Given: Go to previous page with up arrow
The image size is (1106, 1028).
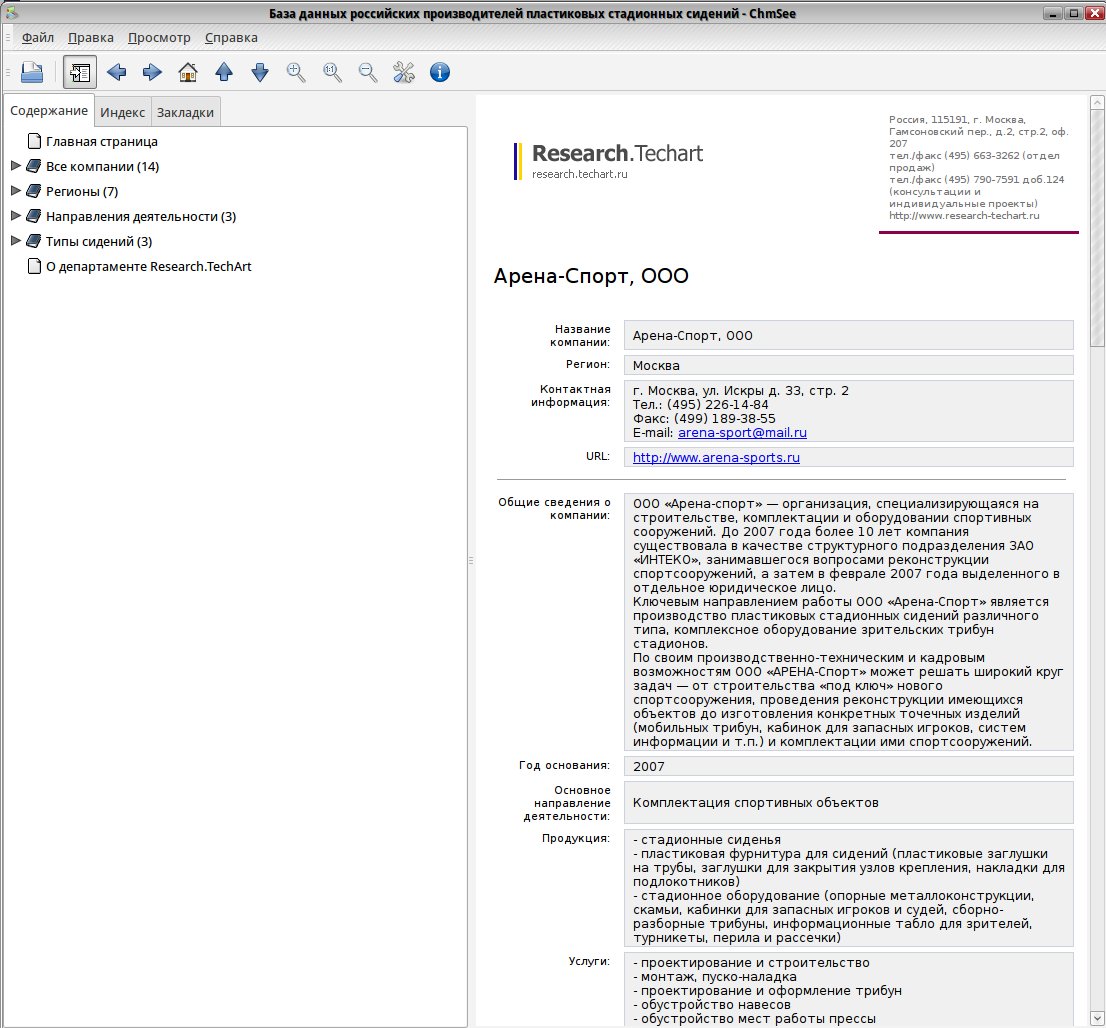Looking at the screenshot, I should click(224, 72).
